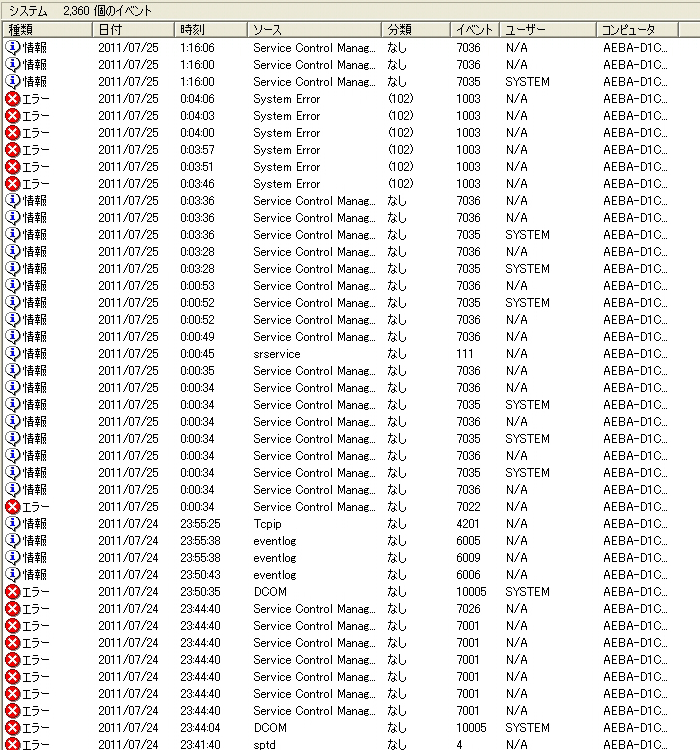Click event ID 7026
700x750 pixels.
click(x=468, y=608)
